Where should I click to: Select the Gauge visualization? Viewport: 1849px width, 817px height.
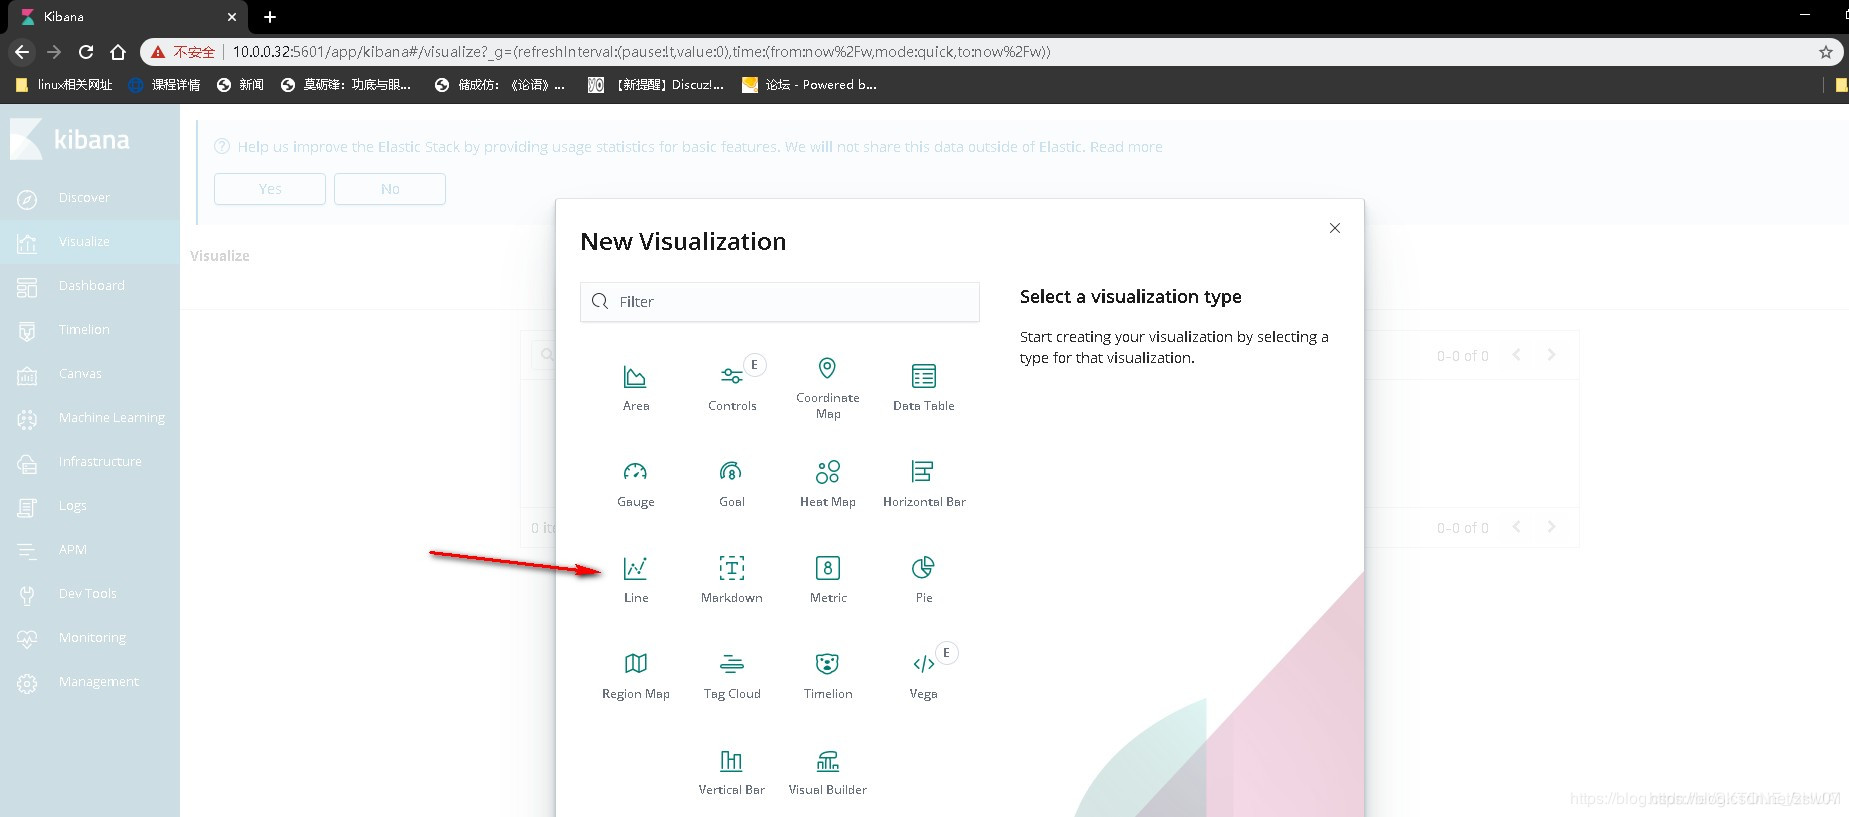coord(635,484)
